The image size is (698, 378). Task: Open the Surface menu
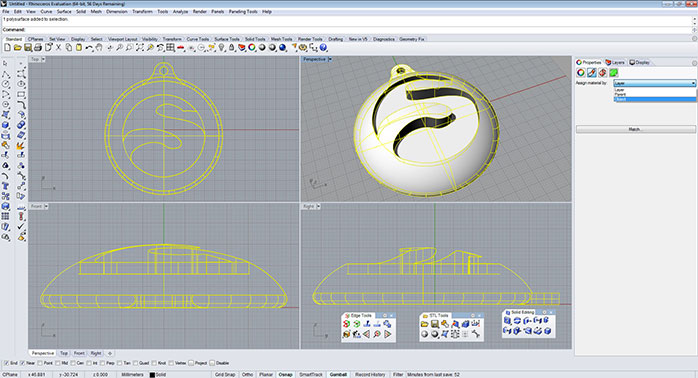pyautogui.click(x=64, y=12)
